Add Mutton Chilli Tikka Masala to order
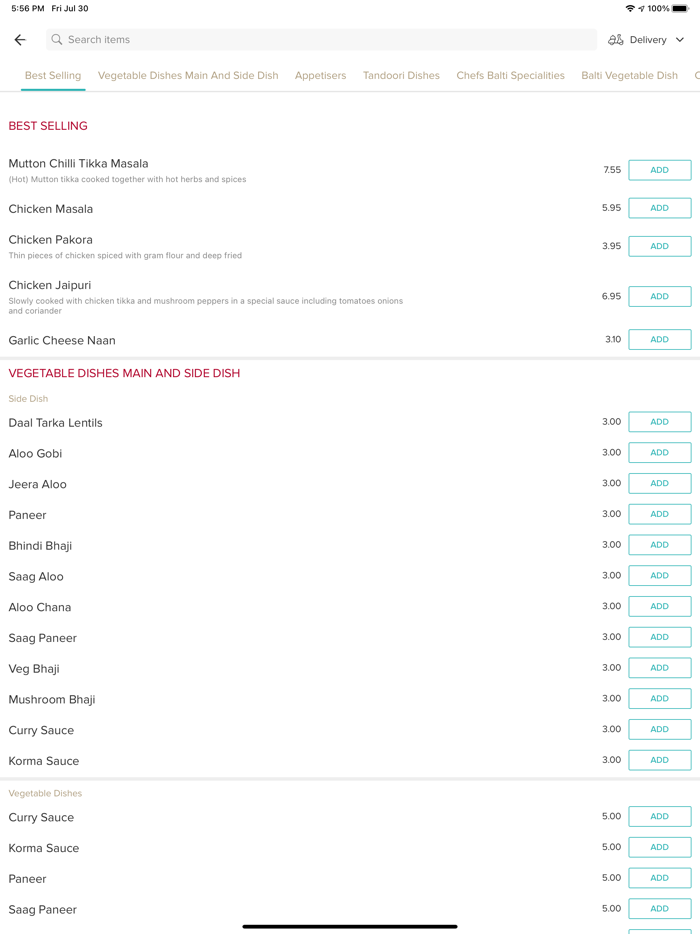Image resolution: width=700 pixels, height=934 pixels. pyautogui.click(x=659, y=170)
